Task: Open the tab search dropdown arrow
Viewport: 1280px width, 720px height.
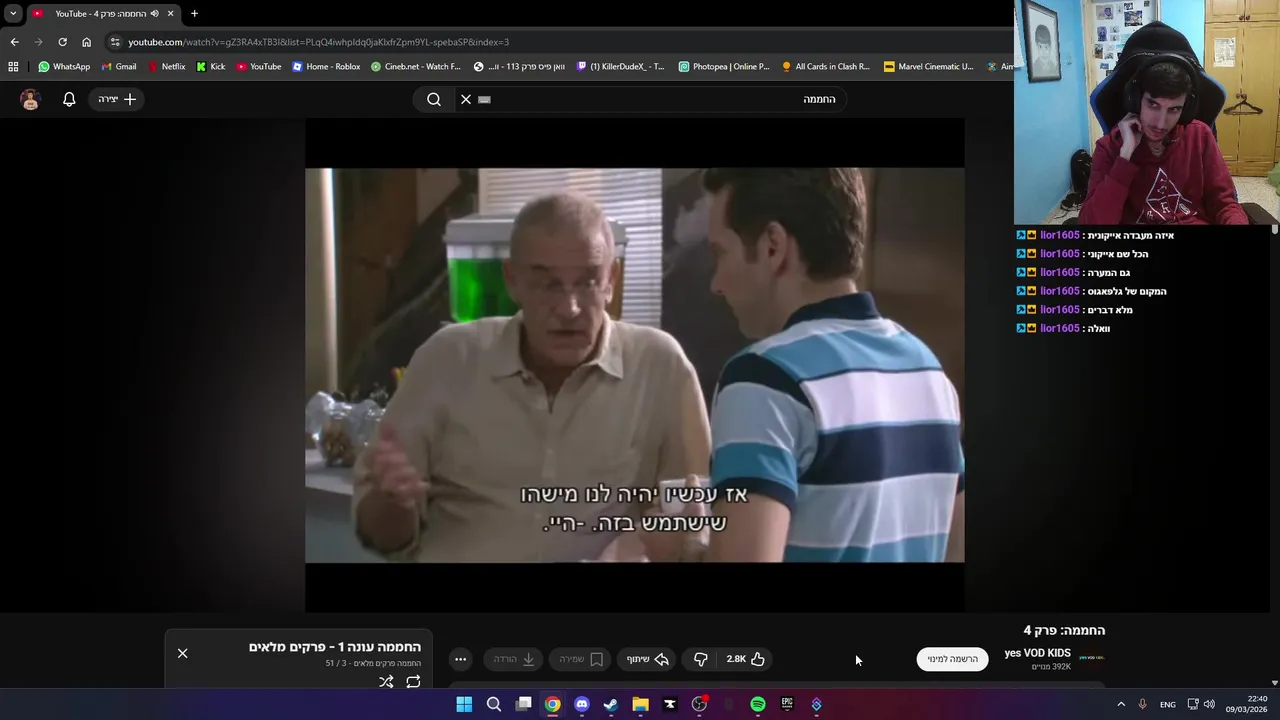Action: (13, 14)
